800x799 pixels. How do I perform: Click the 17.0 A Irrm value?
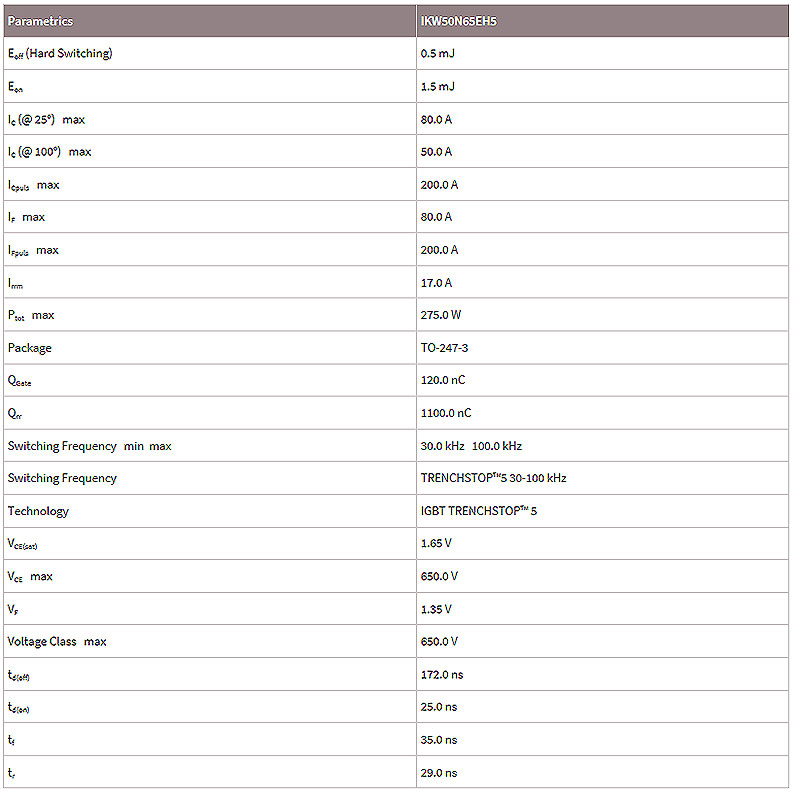click(x=437, y=283)
